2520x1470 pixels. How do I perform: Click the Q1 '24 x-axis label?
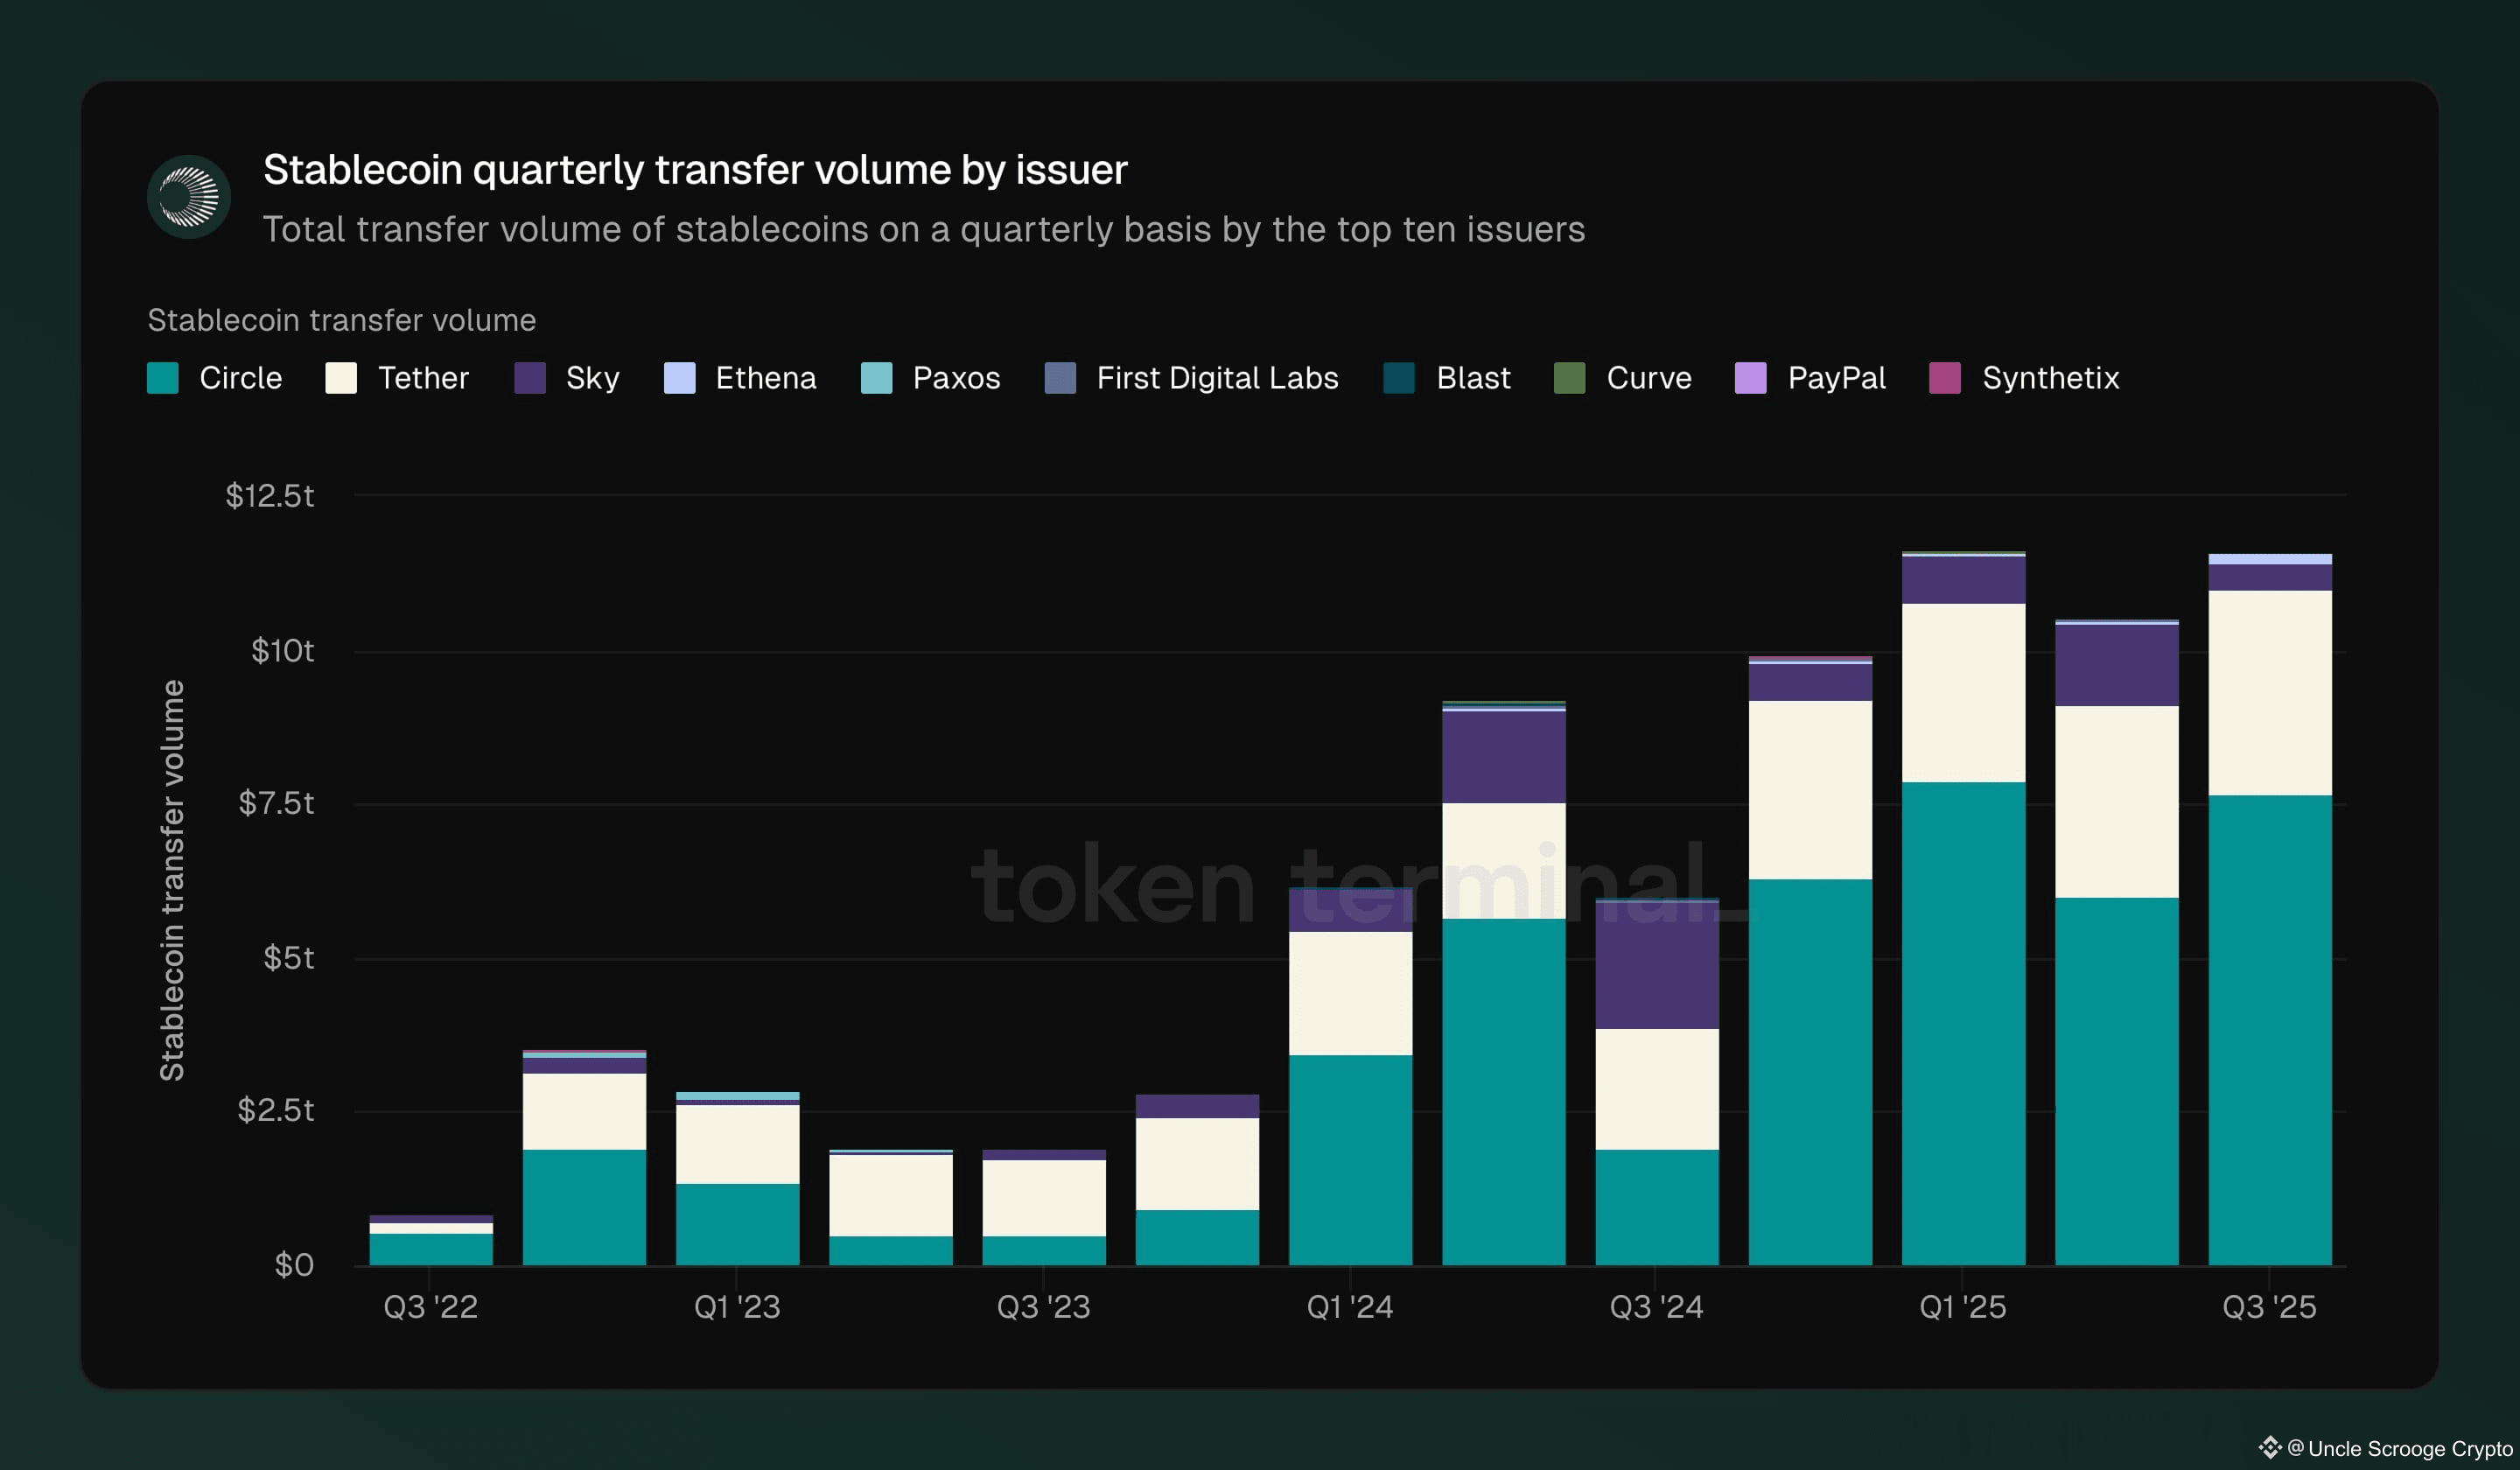1349,1306
